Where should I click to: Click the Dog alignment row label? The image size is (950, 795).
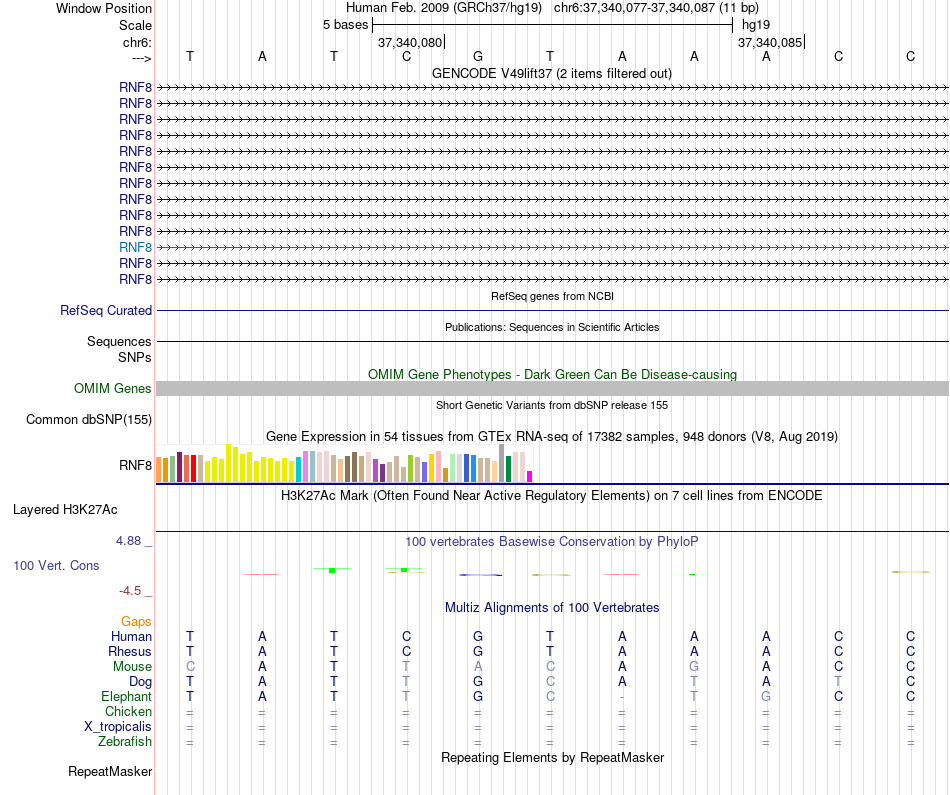(140, 682)
